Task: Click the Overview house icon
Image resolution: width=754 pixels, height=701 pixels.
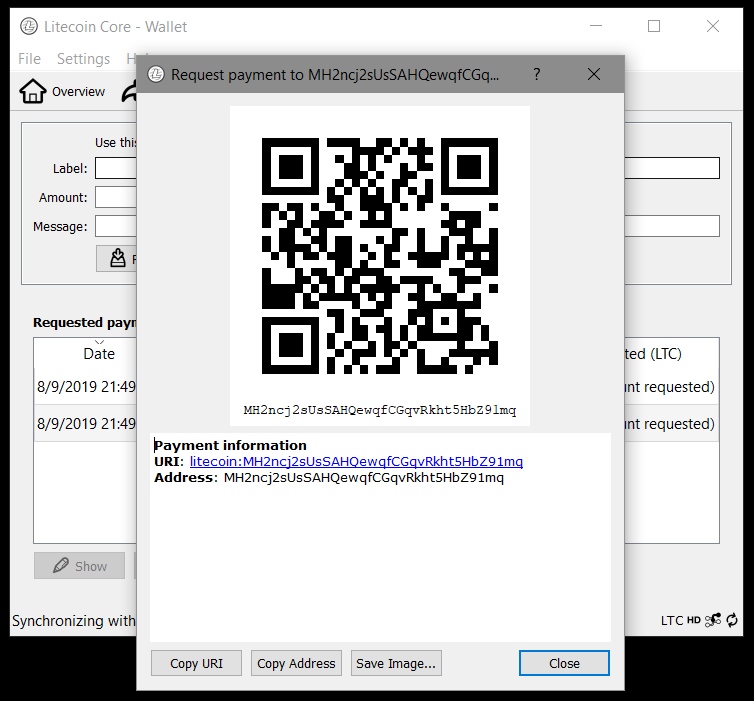Action: tap(33, 91)
